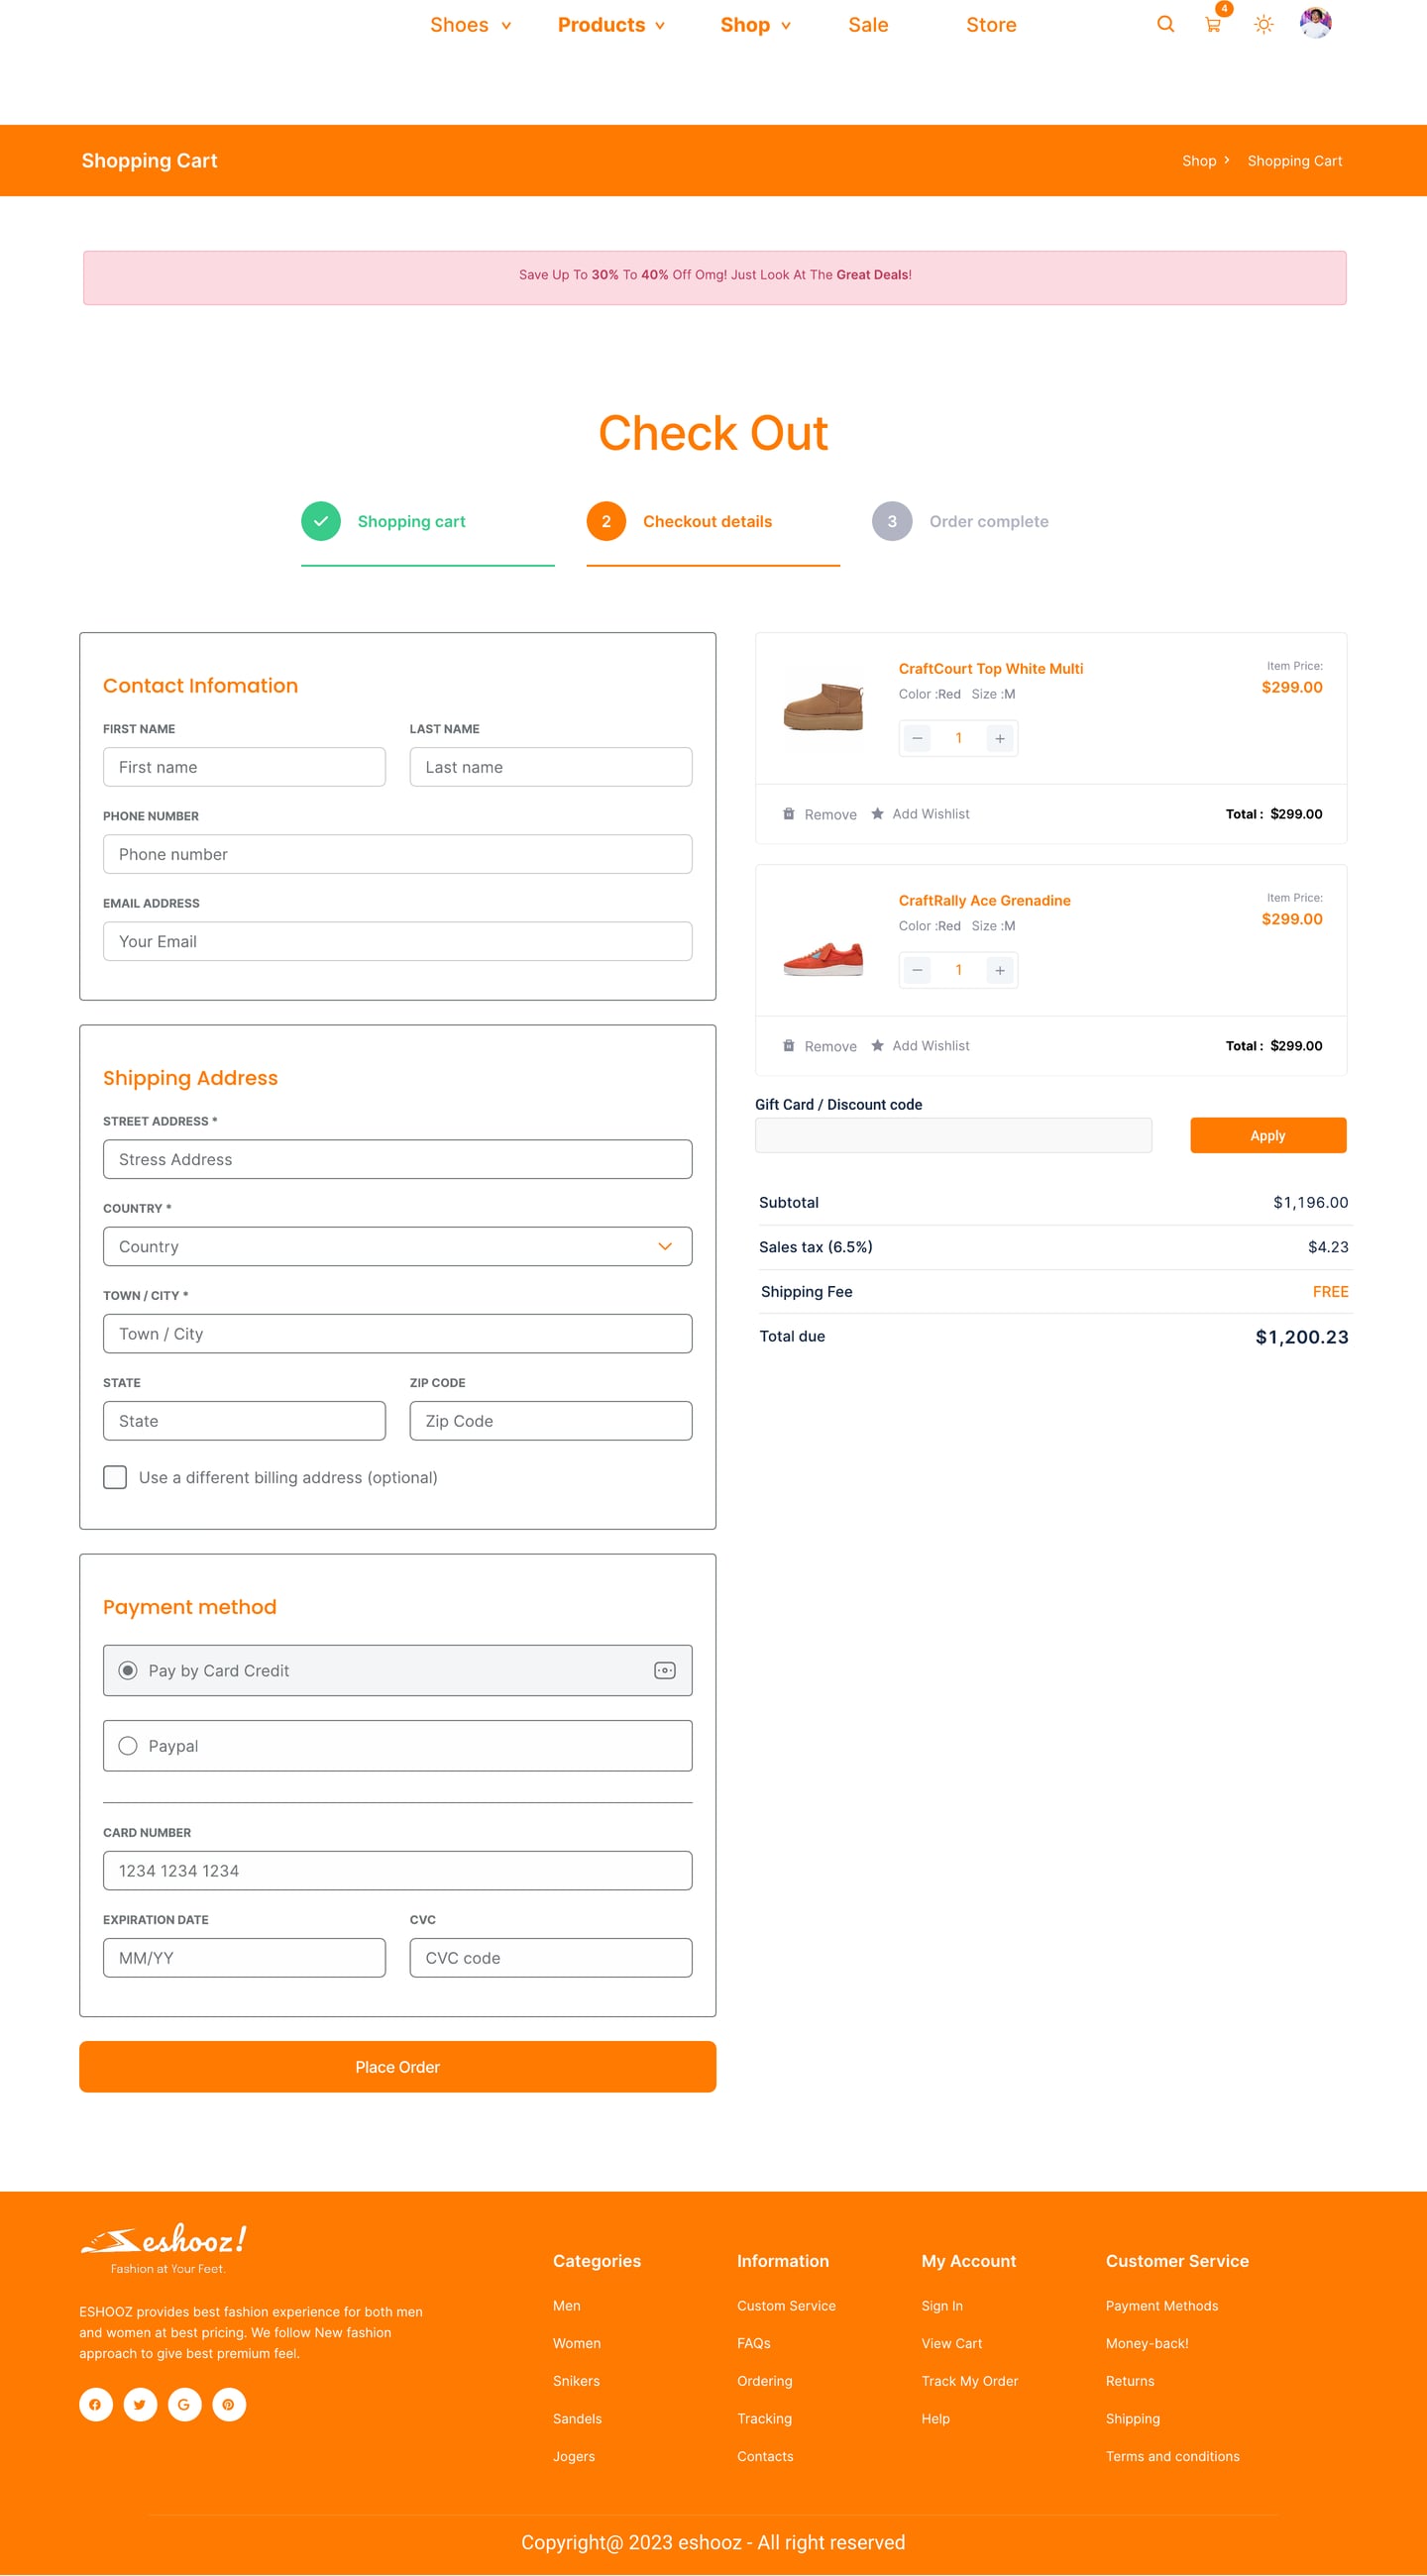
Task: Toggle the light/dark theme sun icon
Action: coord(1264,24)
